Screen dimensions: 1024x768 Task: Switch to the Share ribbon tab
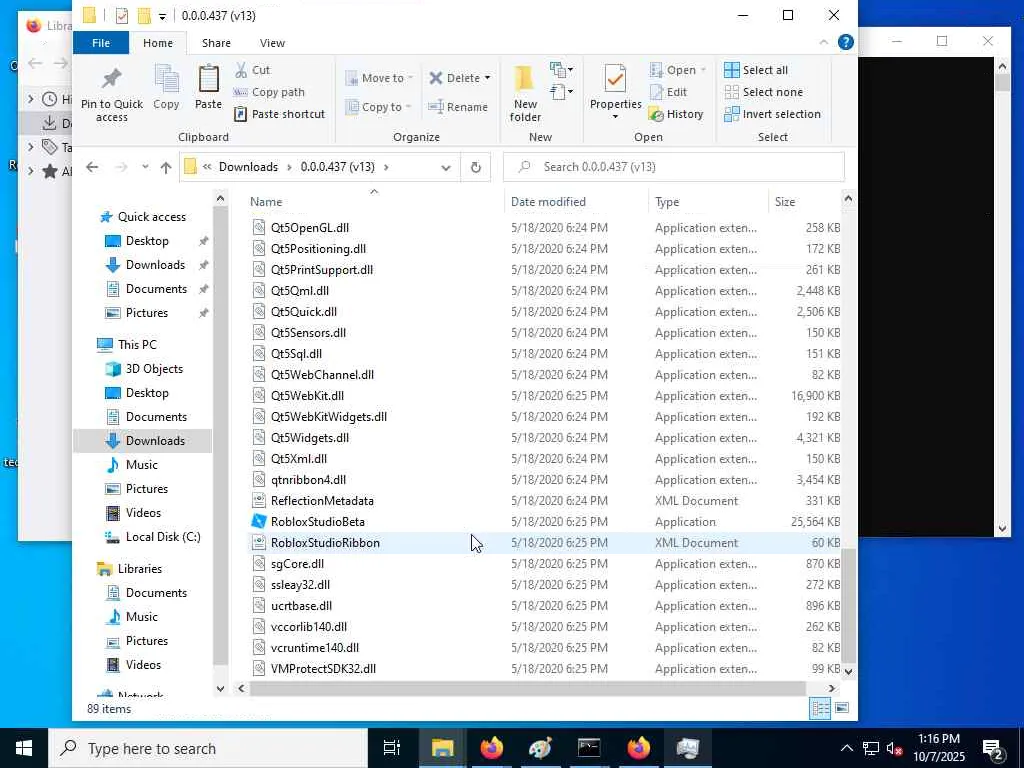coord(216,43)
